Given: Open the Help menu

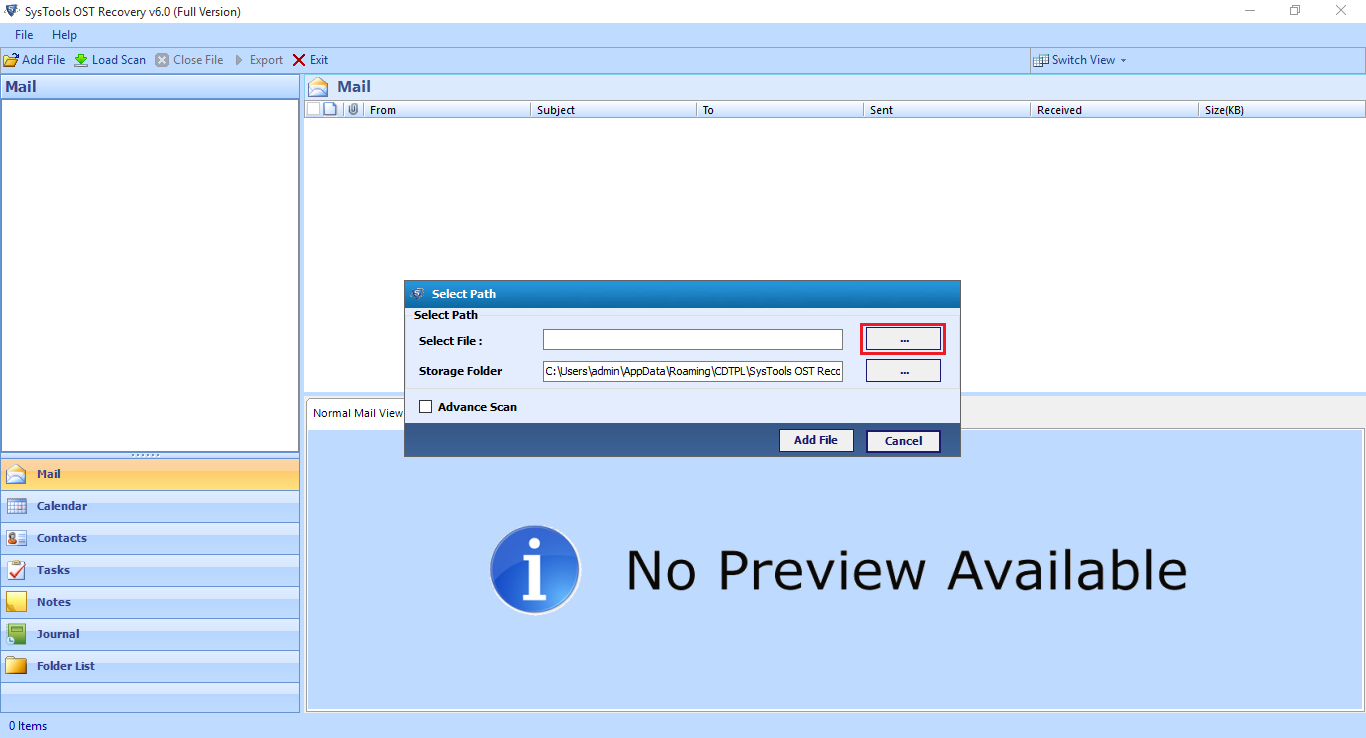Looking at the screenshot, I should [x=64, y=35].
